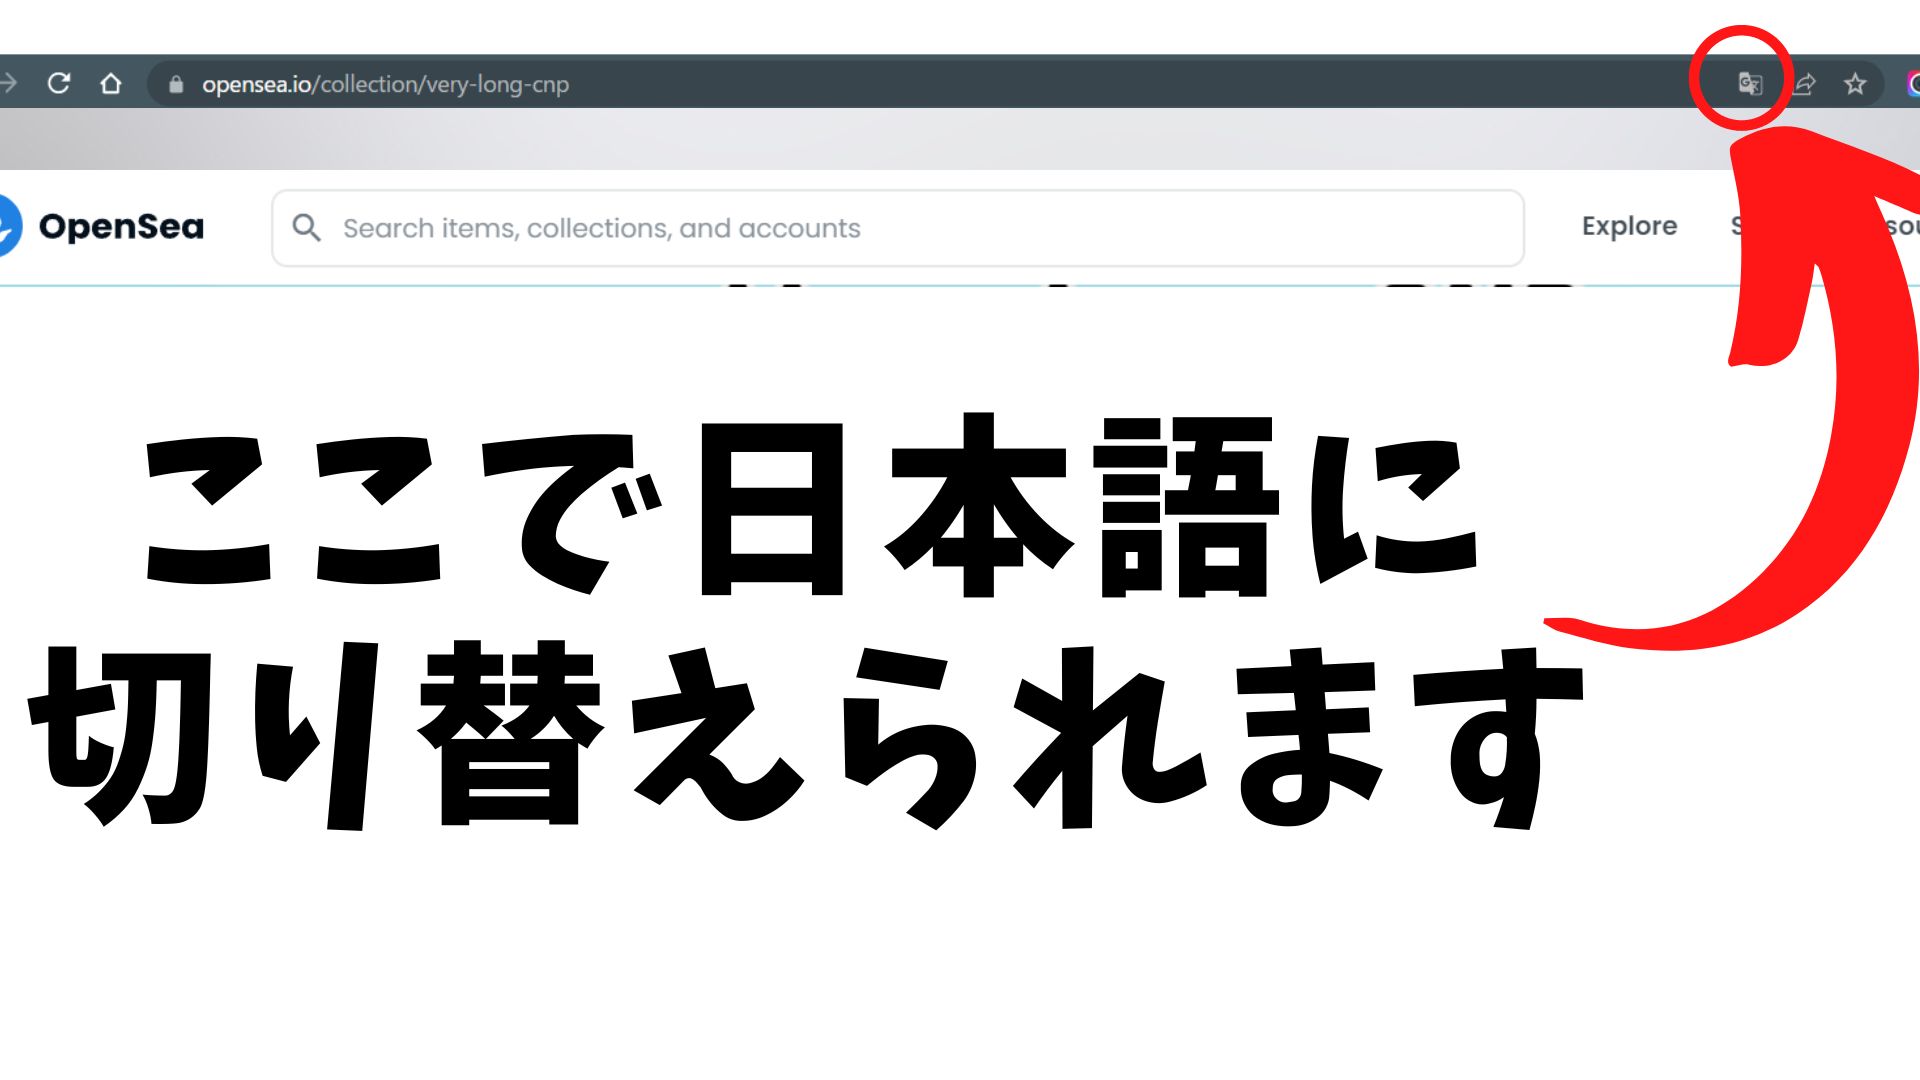This screenshot has height=1080, width=1920.
Task: Click the OpenSea wordmark link
Action: point(122,226)
